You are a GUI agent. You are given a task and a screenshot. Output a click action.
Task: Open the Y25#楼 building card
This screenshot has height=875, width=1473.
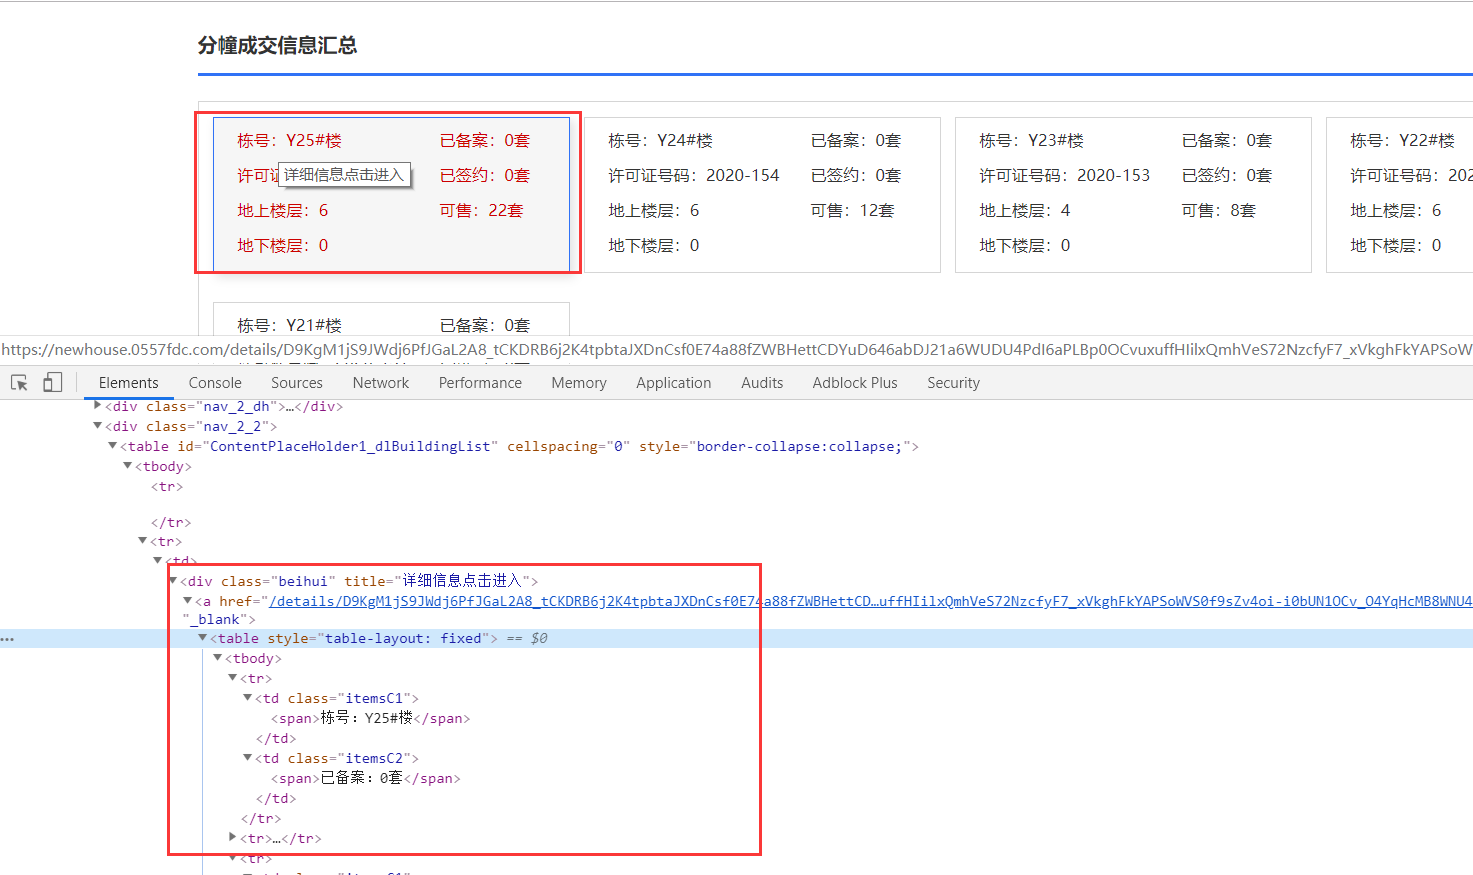click(x=391, y=194)
